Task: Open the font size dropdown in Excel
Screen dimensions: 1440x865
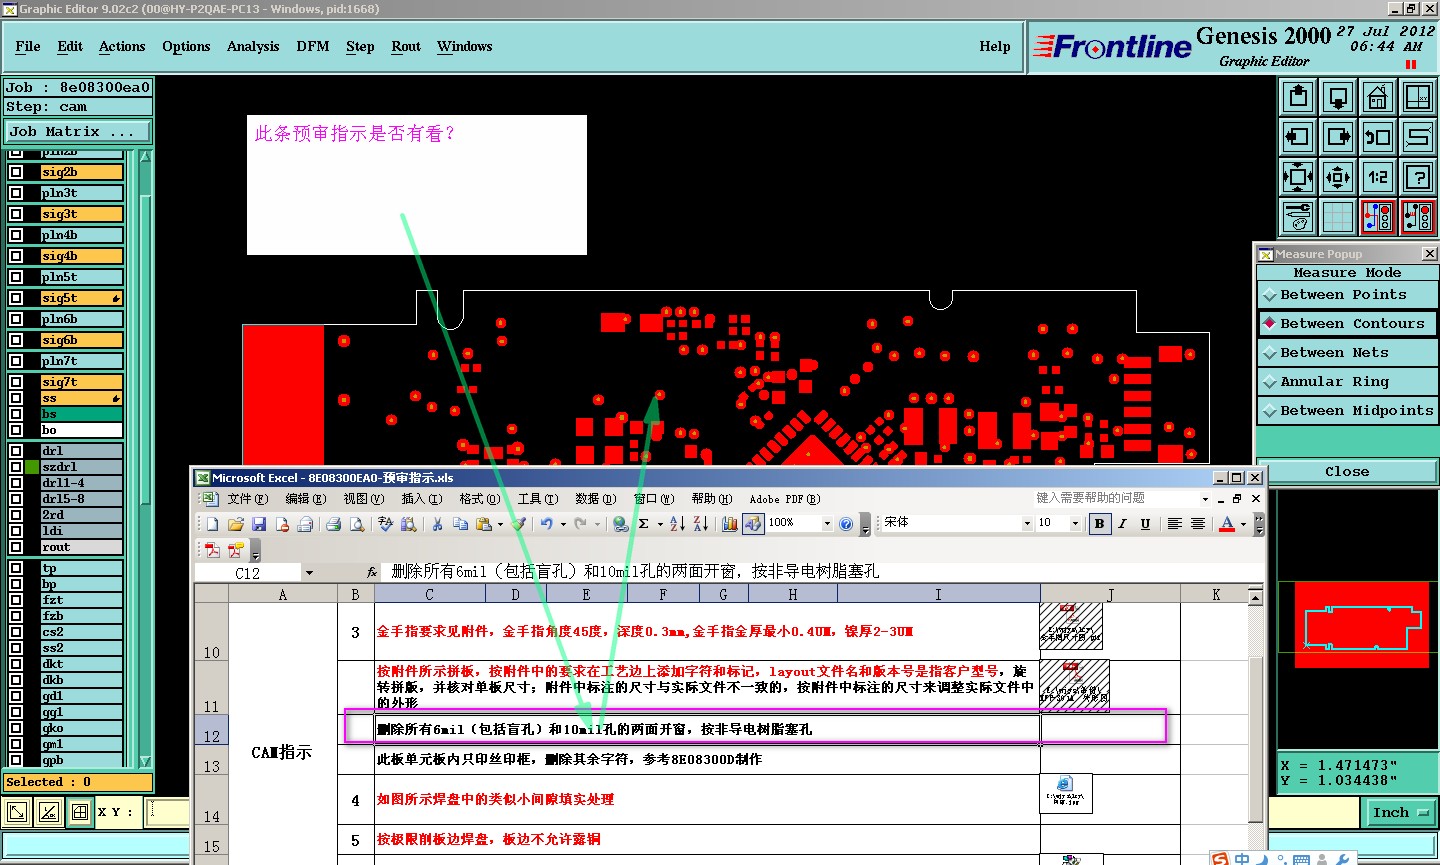Action: click(1076, 524)
